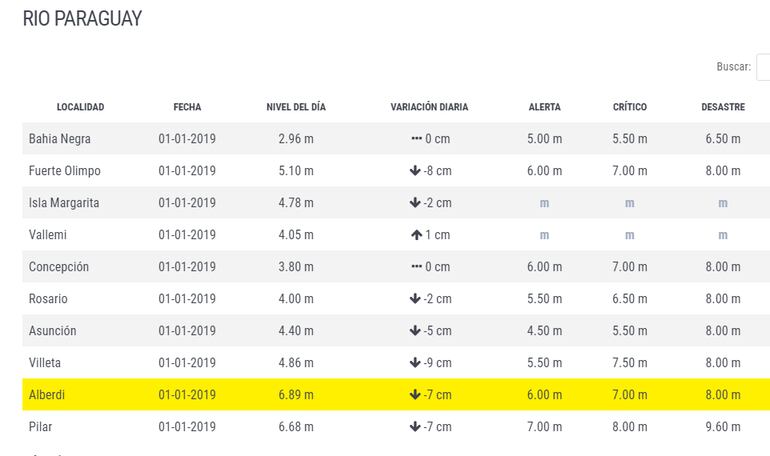This screenshot has height=456, width=770.
Task: Click the down arrow in Pilar row
Action: [415, 427]
